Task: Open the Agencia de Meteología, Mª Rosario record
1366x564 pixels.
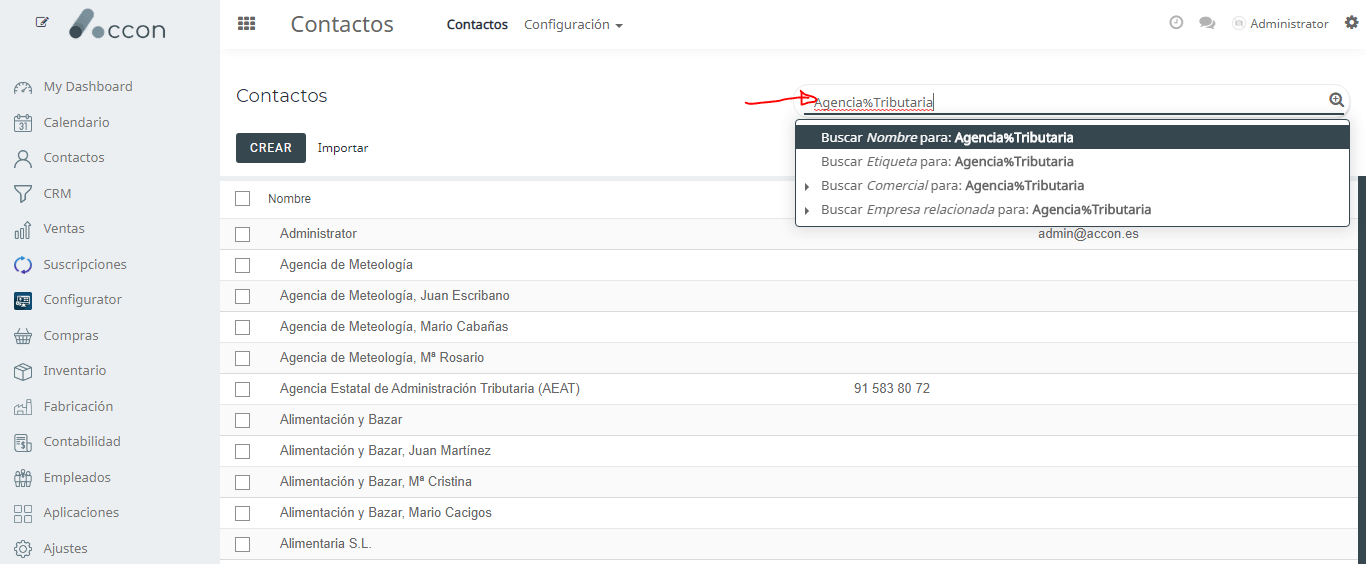Action: coord(382,358)
